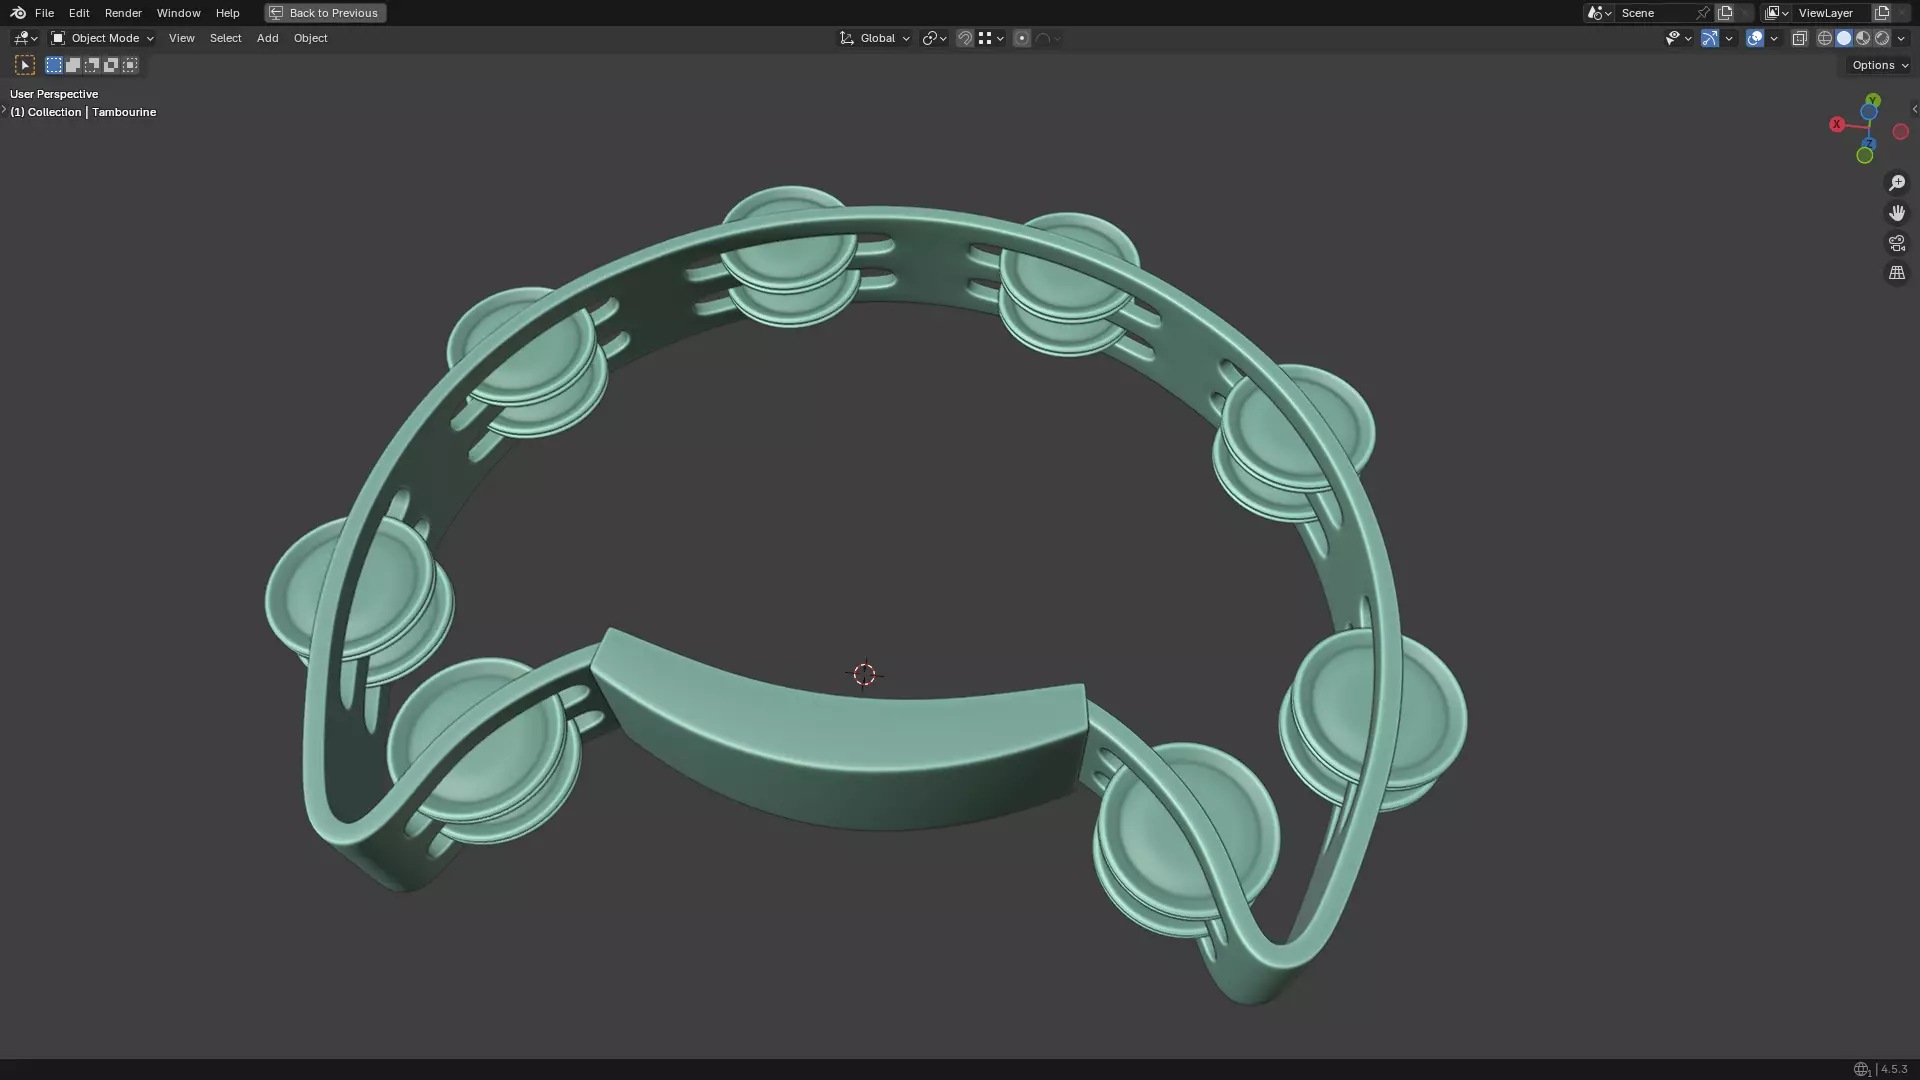Open the Global transform orientation dropdown
The width and height of the screenshot is (1920, 1080).
tap(875, 38)
